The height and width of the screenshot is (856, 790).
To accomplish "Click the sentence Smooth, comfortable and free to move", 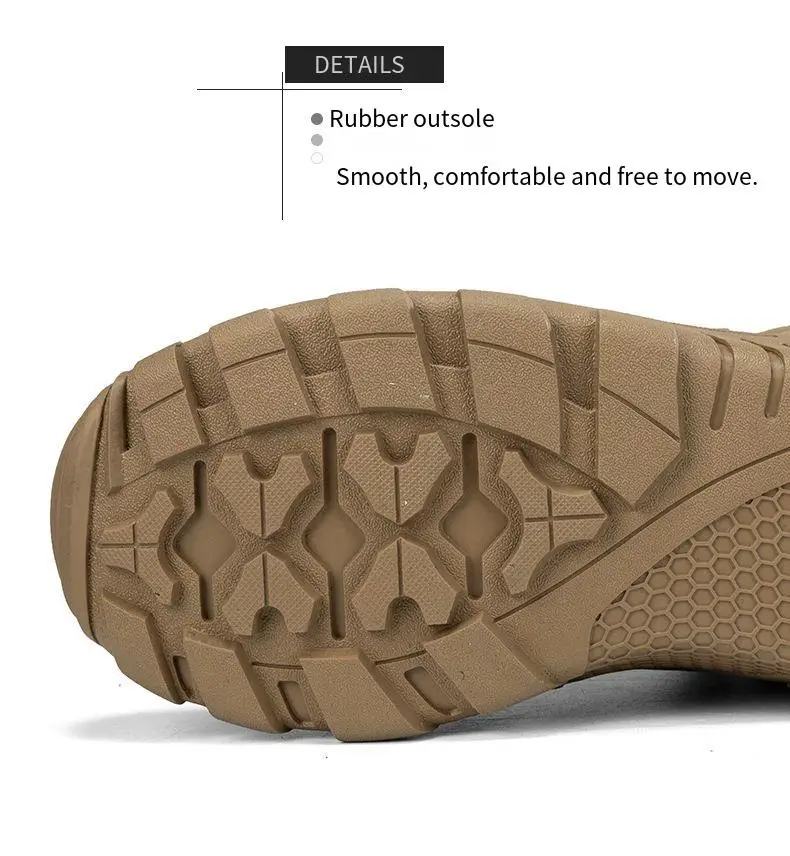I will pos(547,177).
